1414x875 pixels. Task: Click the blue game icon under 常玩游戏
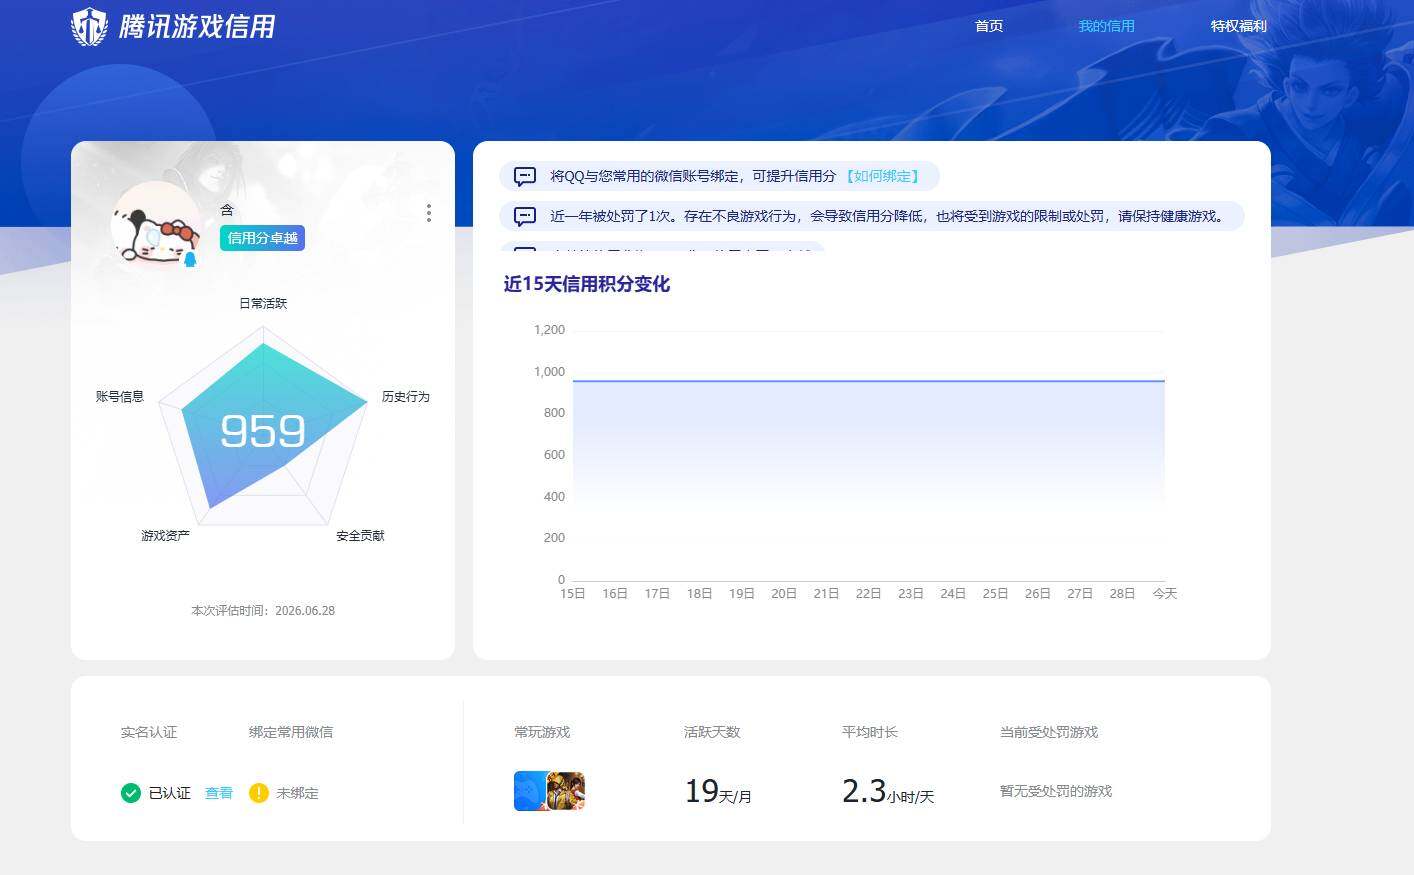tap(531, 791)
